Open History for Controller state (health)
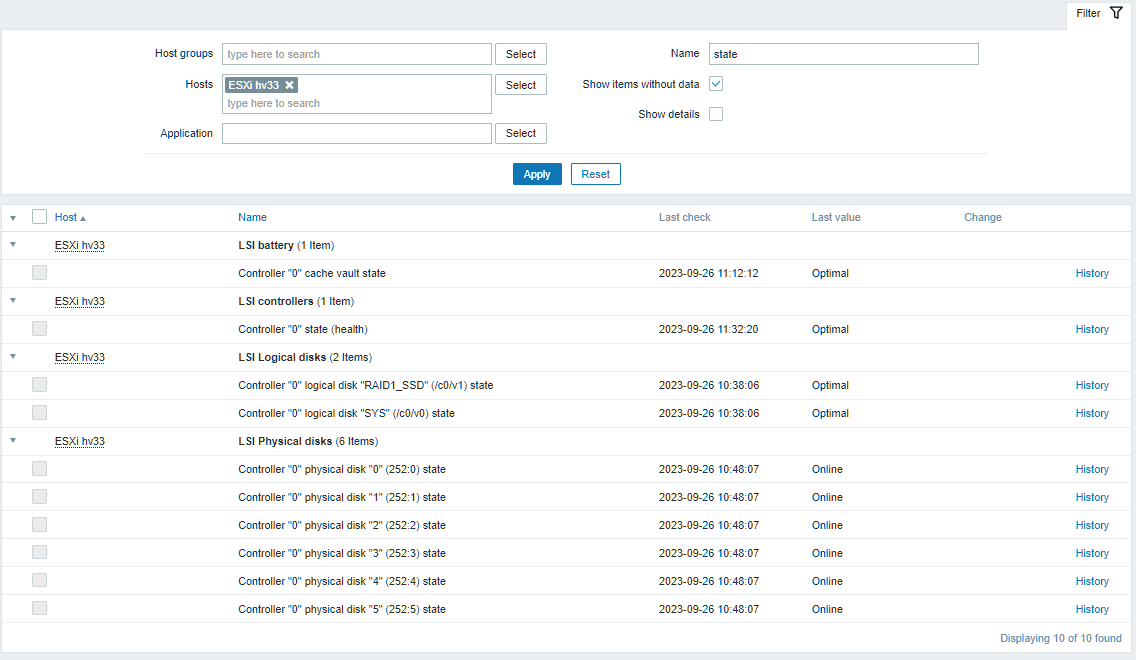This screenshot has width=1136, height=660. coord(1092,330)
